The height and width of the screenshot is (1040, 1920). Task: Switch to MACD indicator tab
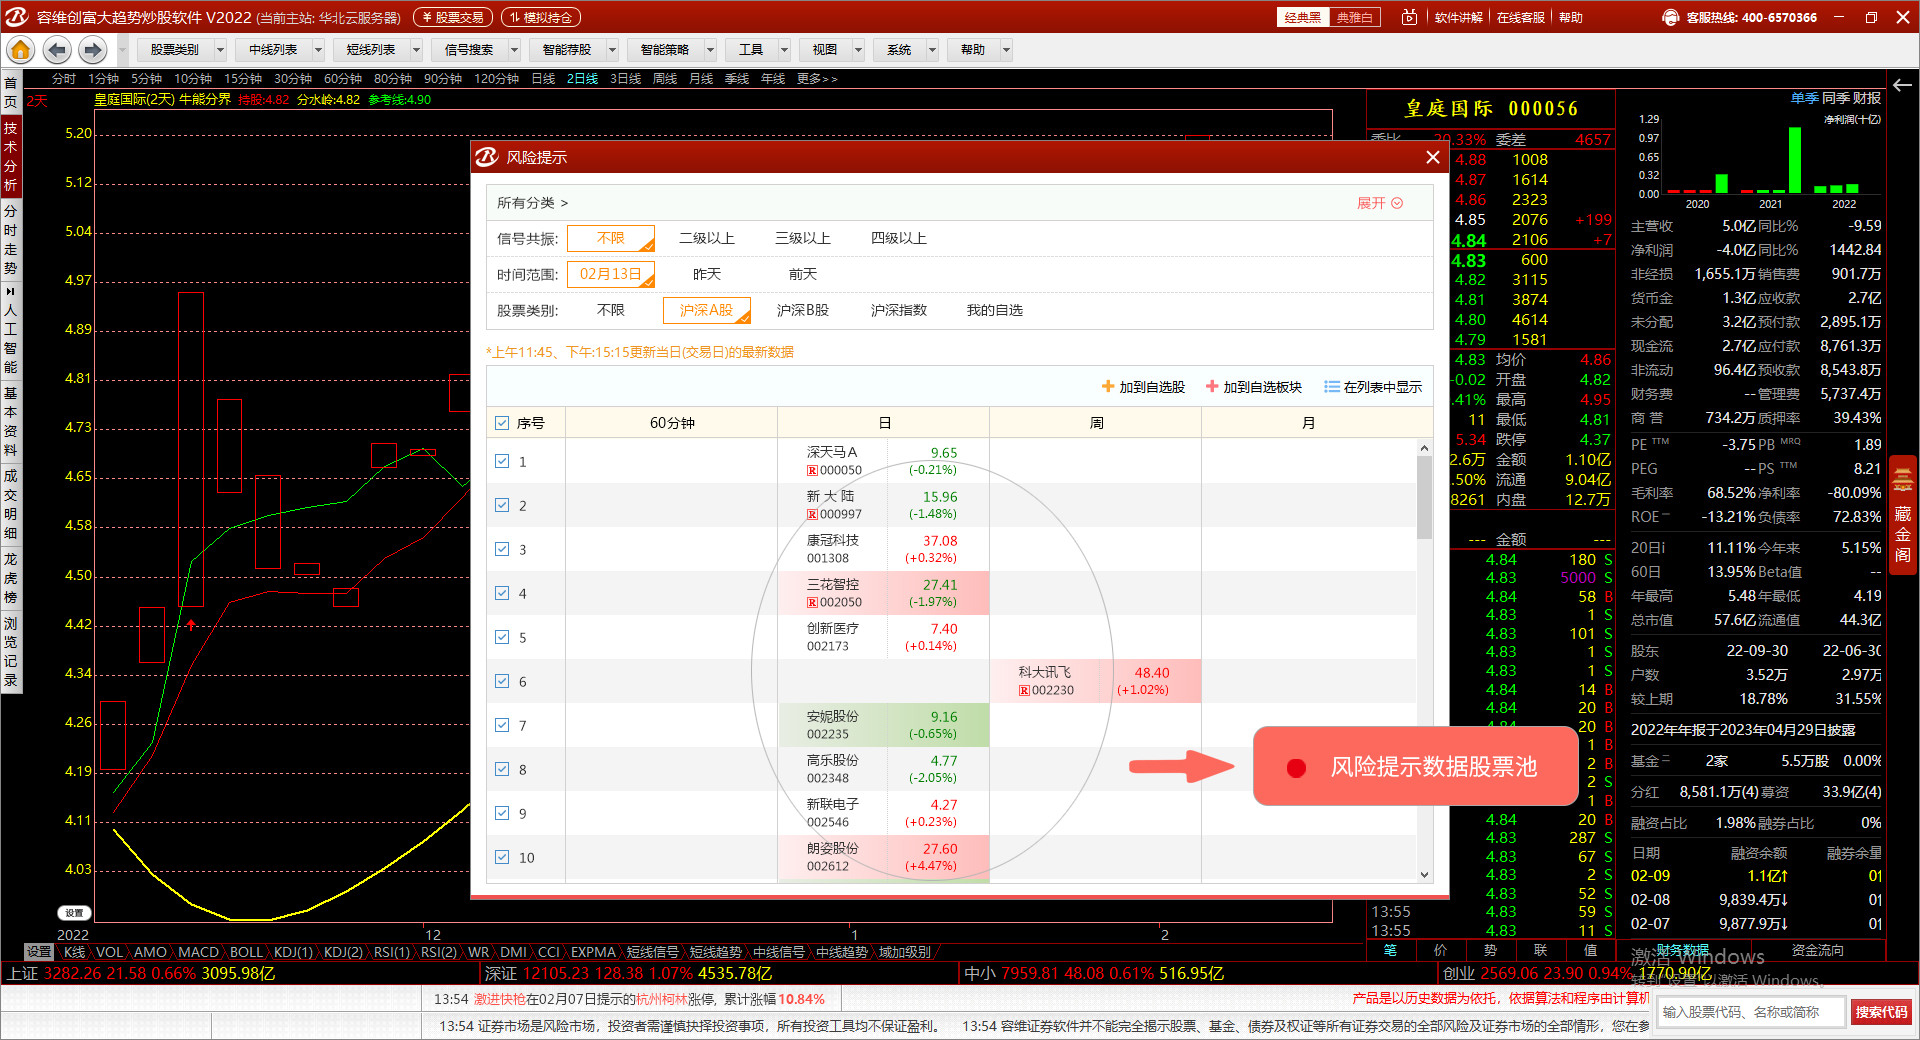pyautogui.click(x=198, y=952)
